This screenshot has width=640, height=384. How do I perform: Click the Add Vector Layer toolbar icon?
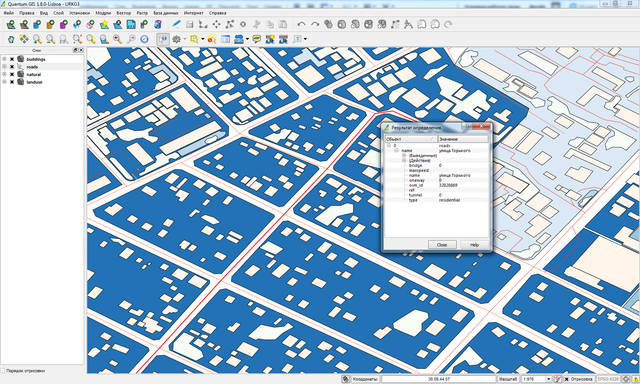pos(11,24)
